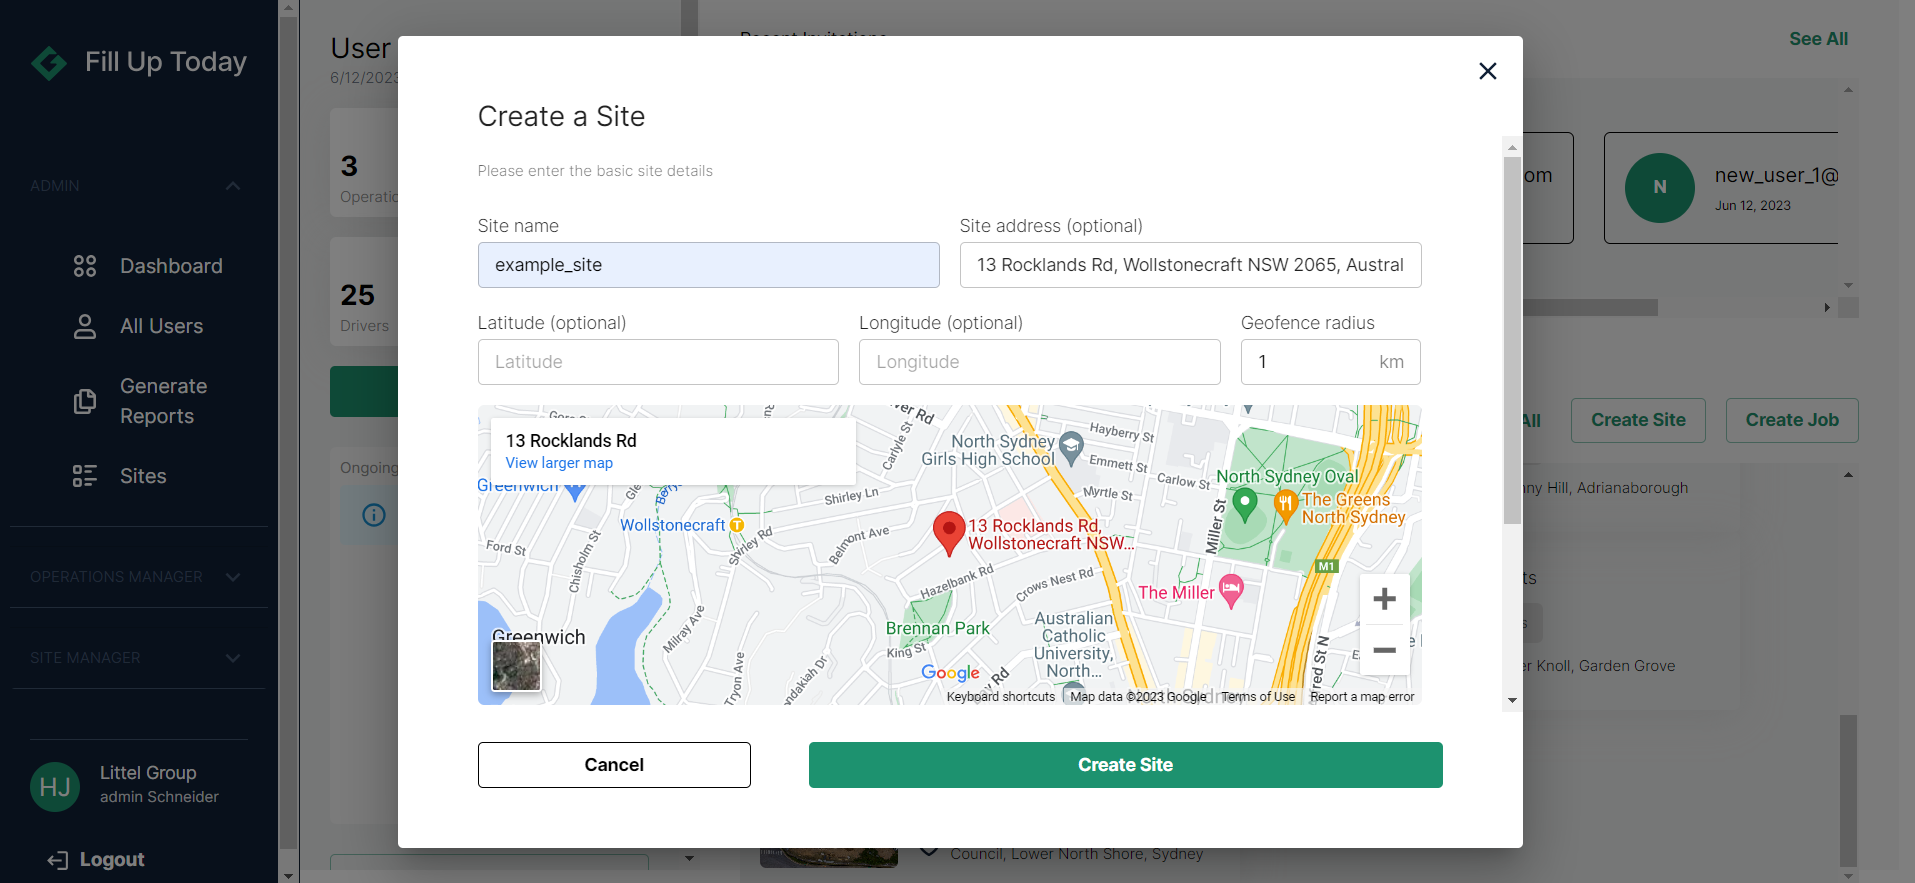Click the Australian Catholic University label
Viewport: 1915px width, 883px height.
pyautogui.click(x=1073, y=645)
